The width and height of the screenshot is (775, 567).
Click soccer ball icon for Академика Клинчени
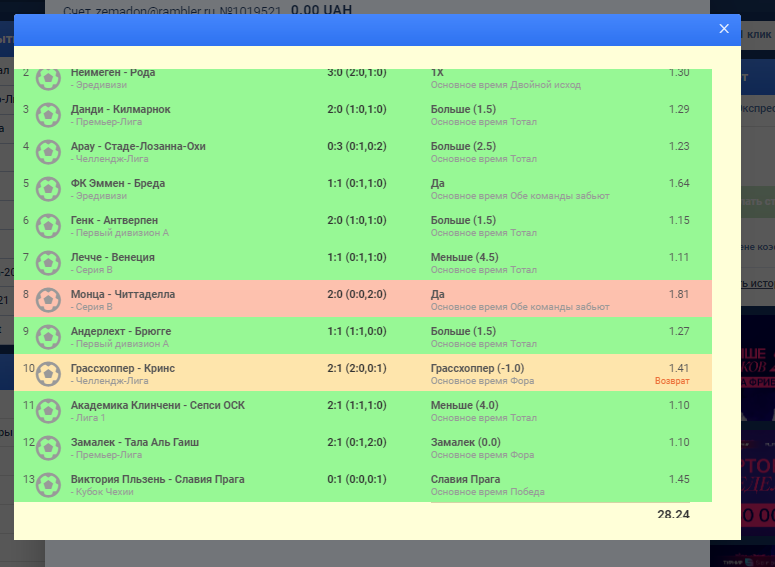(x=48, y=411)
